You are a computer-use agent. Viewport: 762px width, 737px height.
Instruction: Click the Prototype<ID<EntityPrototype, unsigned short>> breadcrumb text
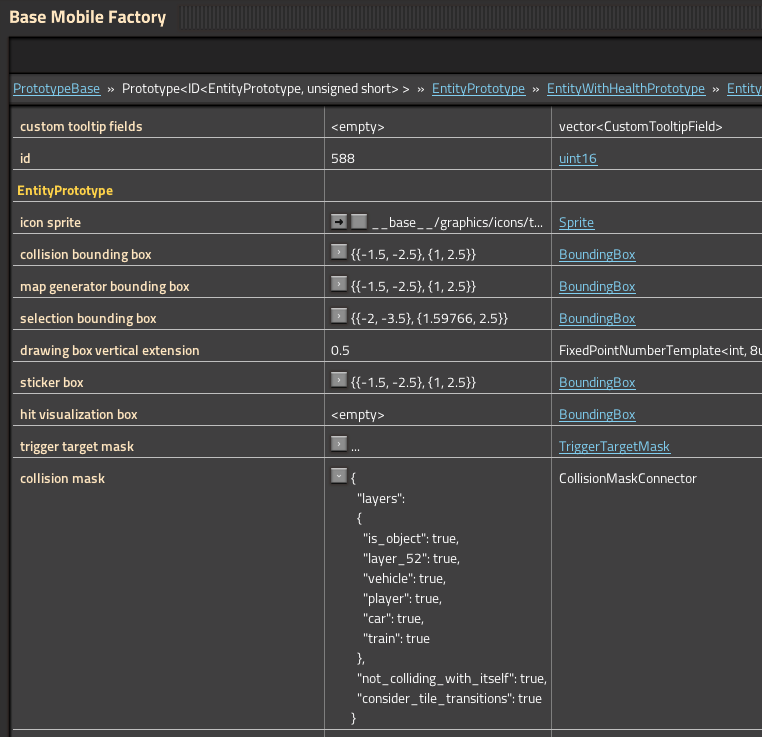tap(266, 88)
